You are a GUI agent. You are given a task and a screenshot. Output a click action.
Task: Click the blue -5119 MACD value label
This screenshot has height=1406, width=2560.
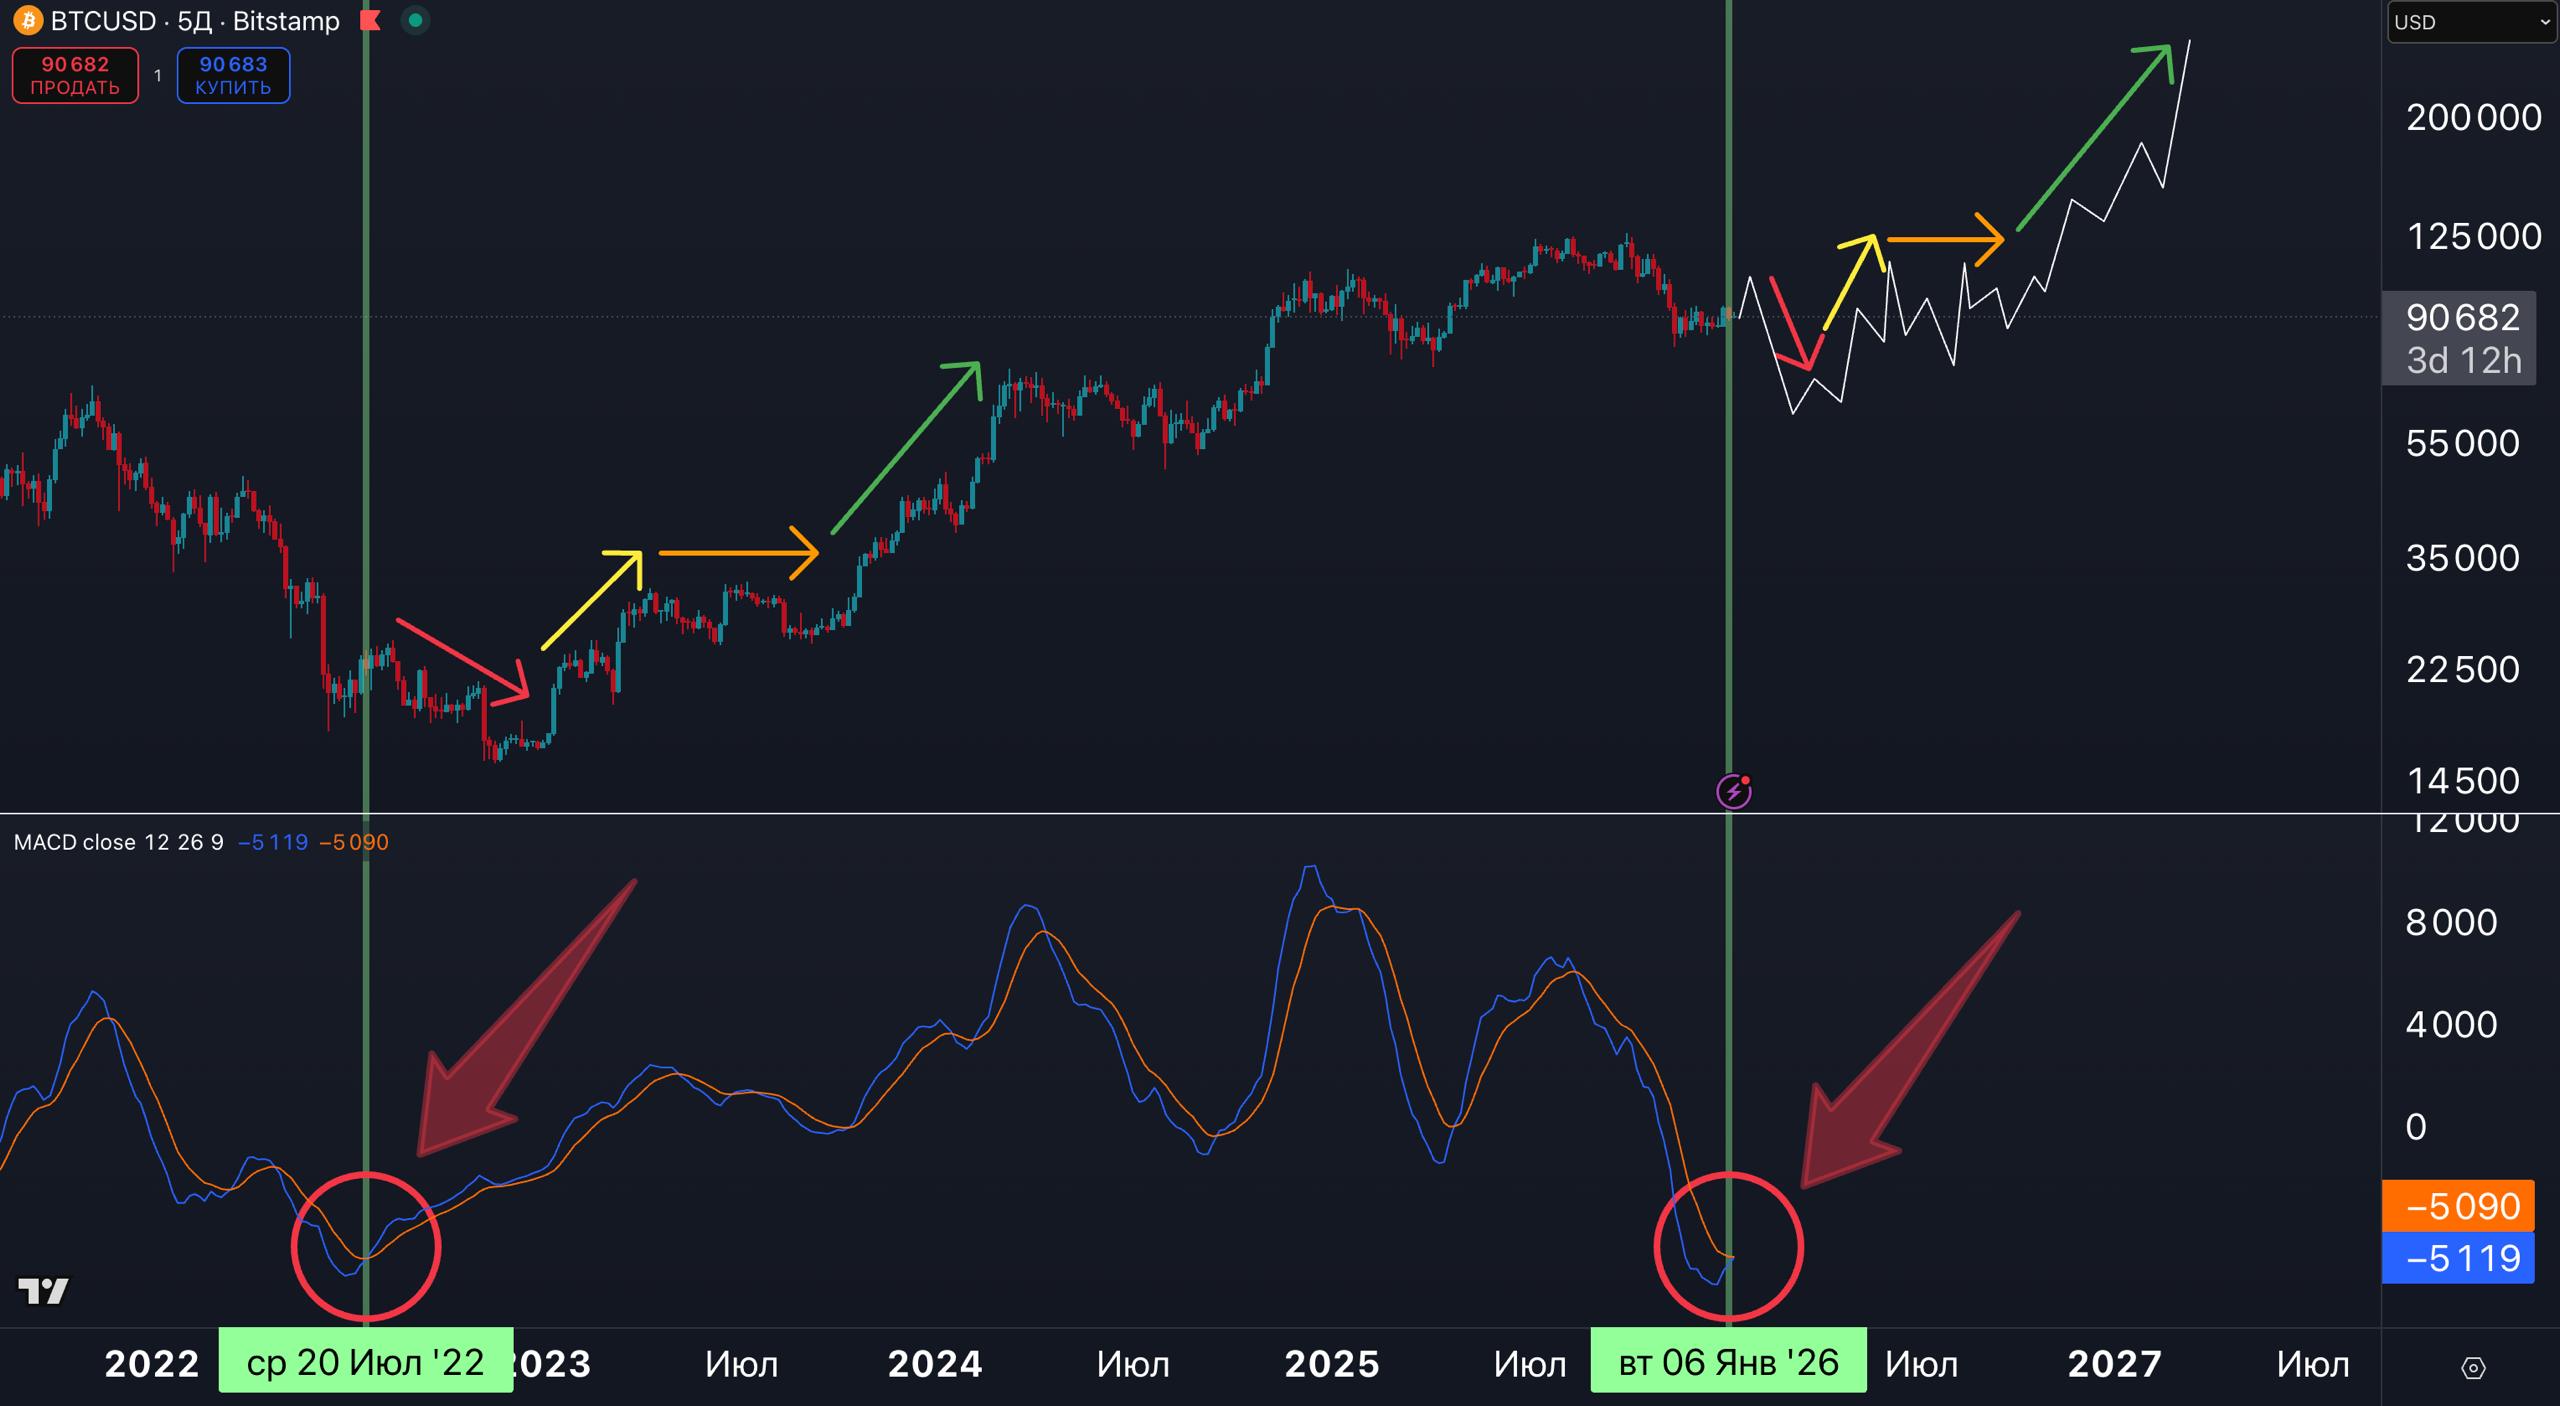tap(2458, 1258)
